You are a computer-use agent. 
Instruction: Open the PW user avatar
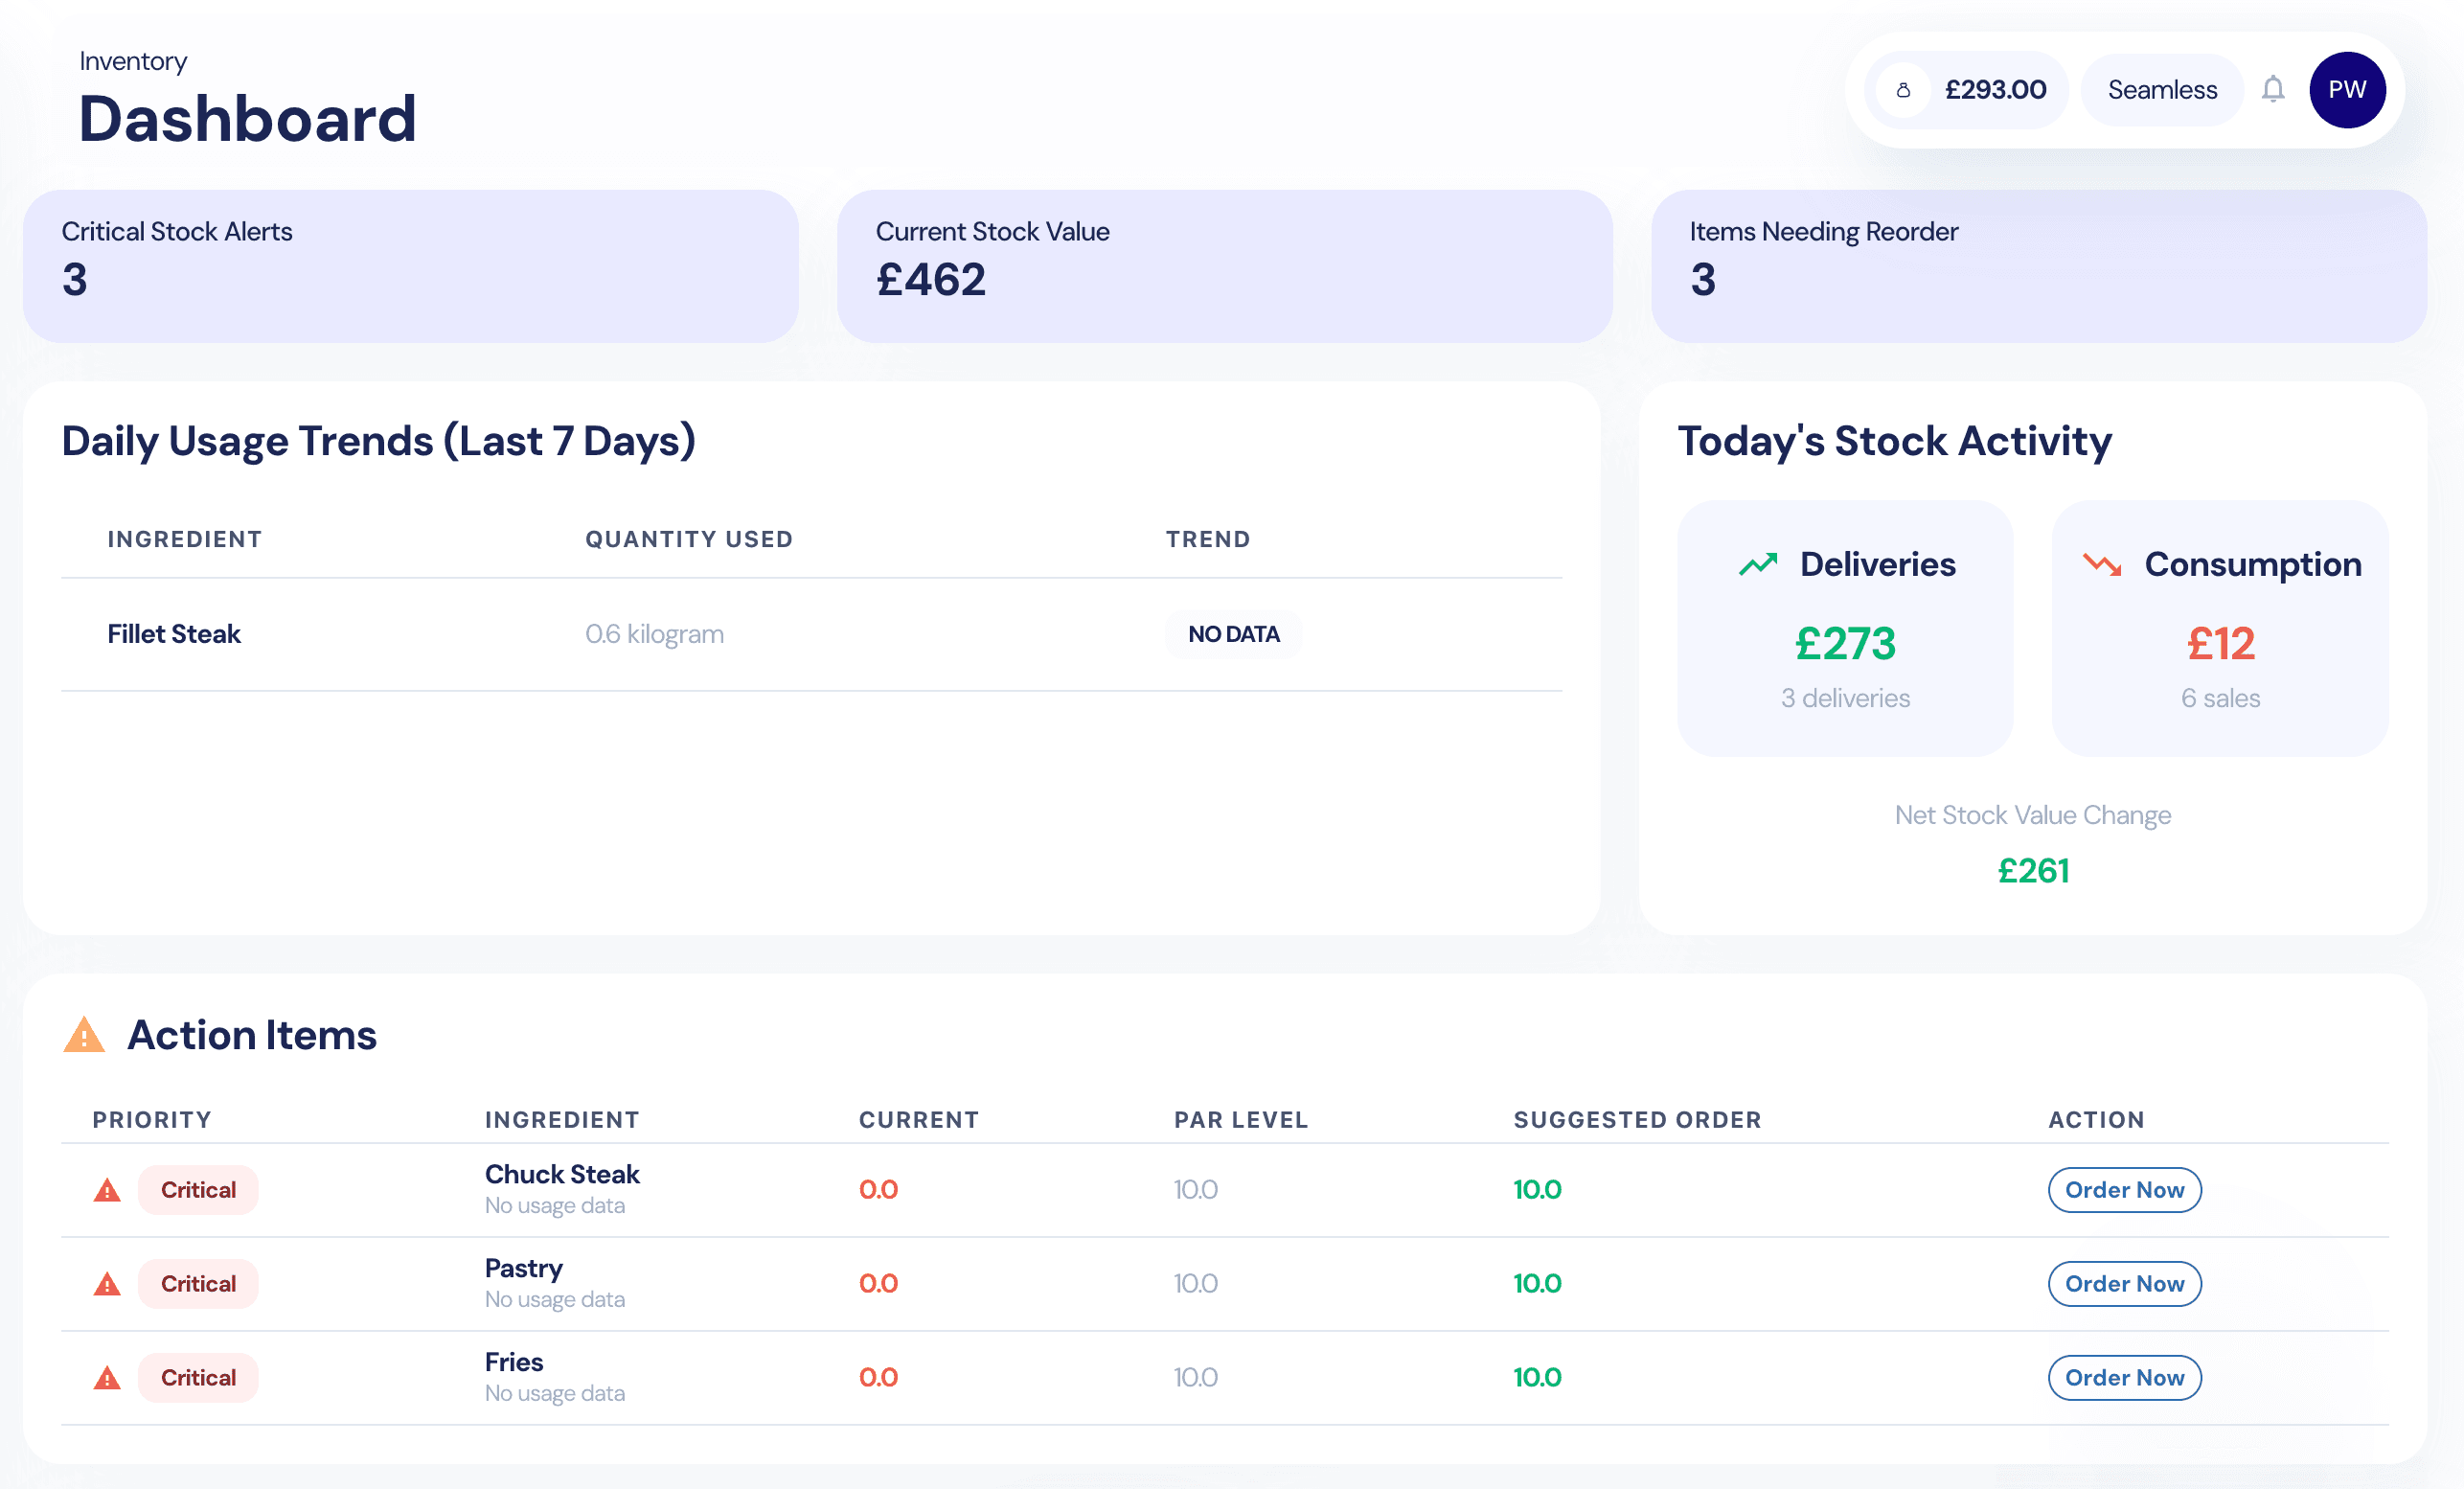coord(2346,90)
